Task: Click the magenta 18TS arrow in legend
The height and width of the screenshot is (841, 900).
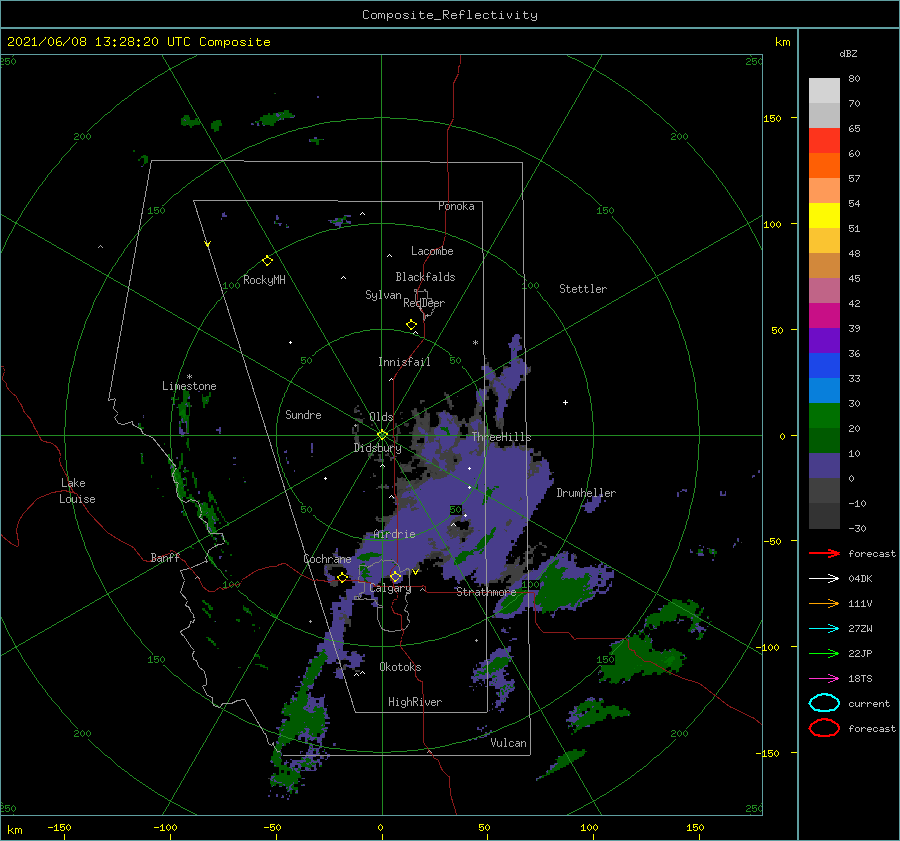Action: (824, 679)
